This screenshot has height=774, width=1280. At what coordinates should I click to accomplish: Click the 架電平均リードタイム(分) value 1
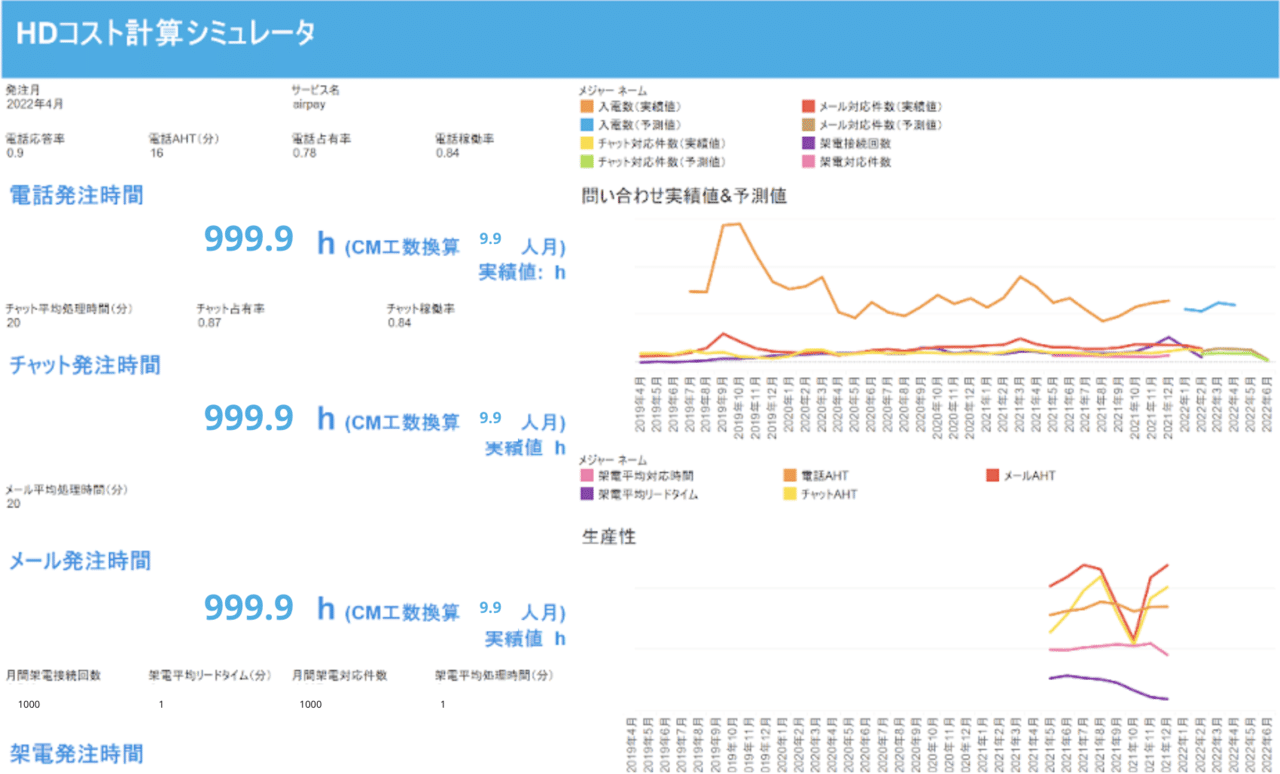tap(161, 704)
